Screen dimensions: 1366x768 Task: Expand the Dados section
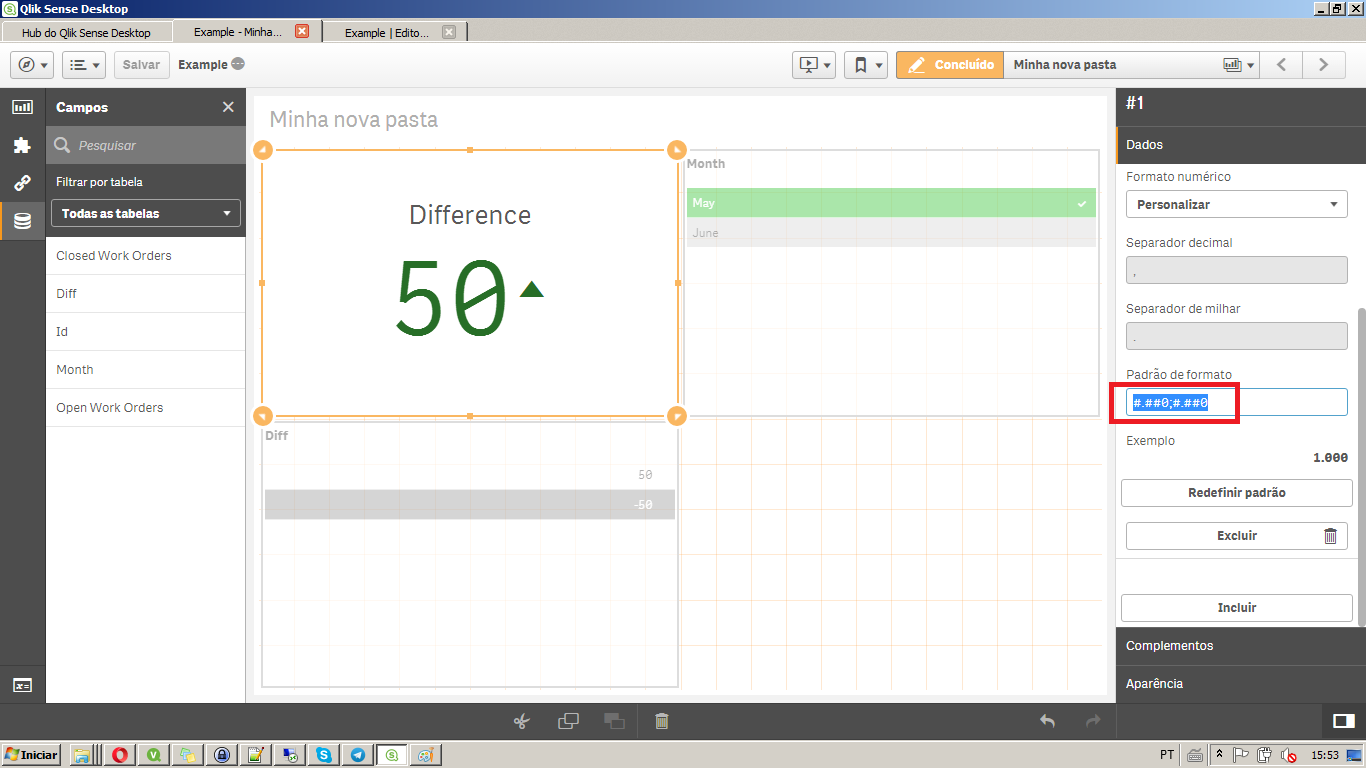click(1241, 145)
